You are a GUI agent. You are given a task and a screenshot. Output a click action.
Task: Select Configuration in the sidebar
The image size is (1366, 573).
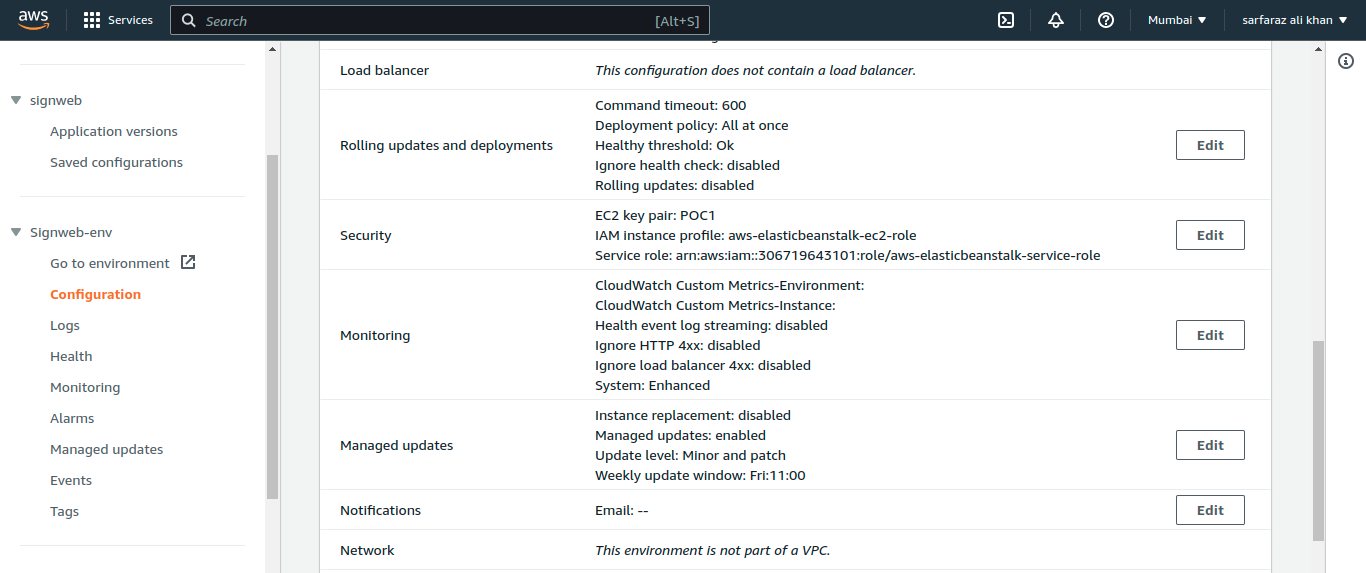95,294
